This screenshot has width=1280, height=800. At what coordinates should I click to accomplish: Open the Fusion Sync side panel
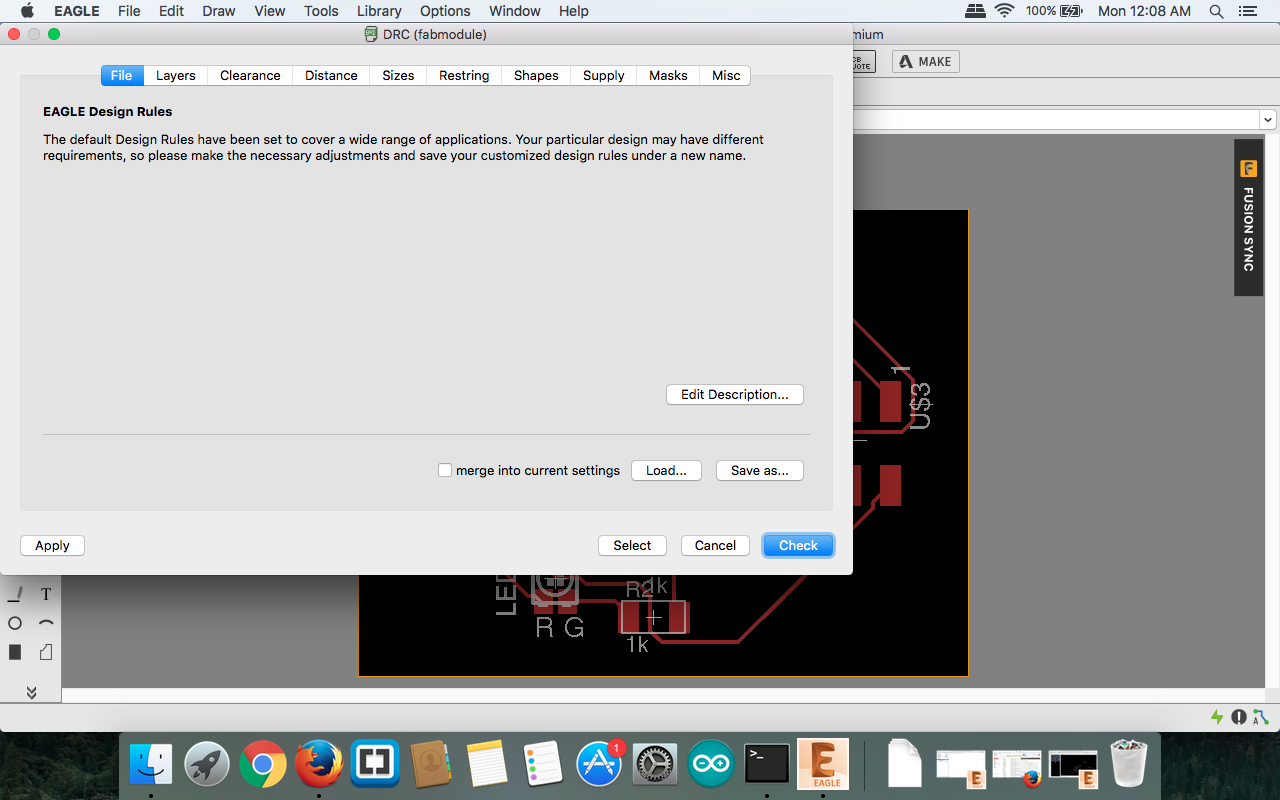1248,217
